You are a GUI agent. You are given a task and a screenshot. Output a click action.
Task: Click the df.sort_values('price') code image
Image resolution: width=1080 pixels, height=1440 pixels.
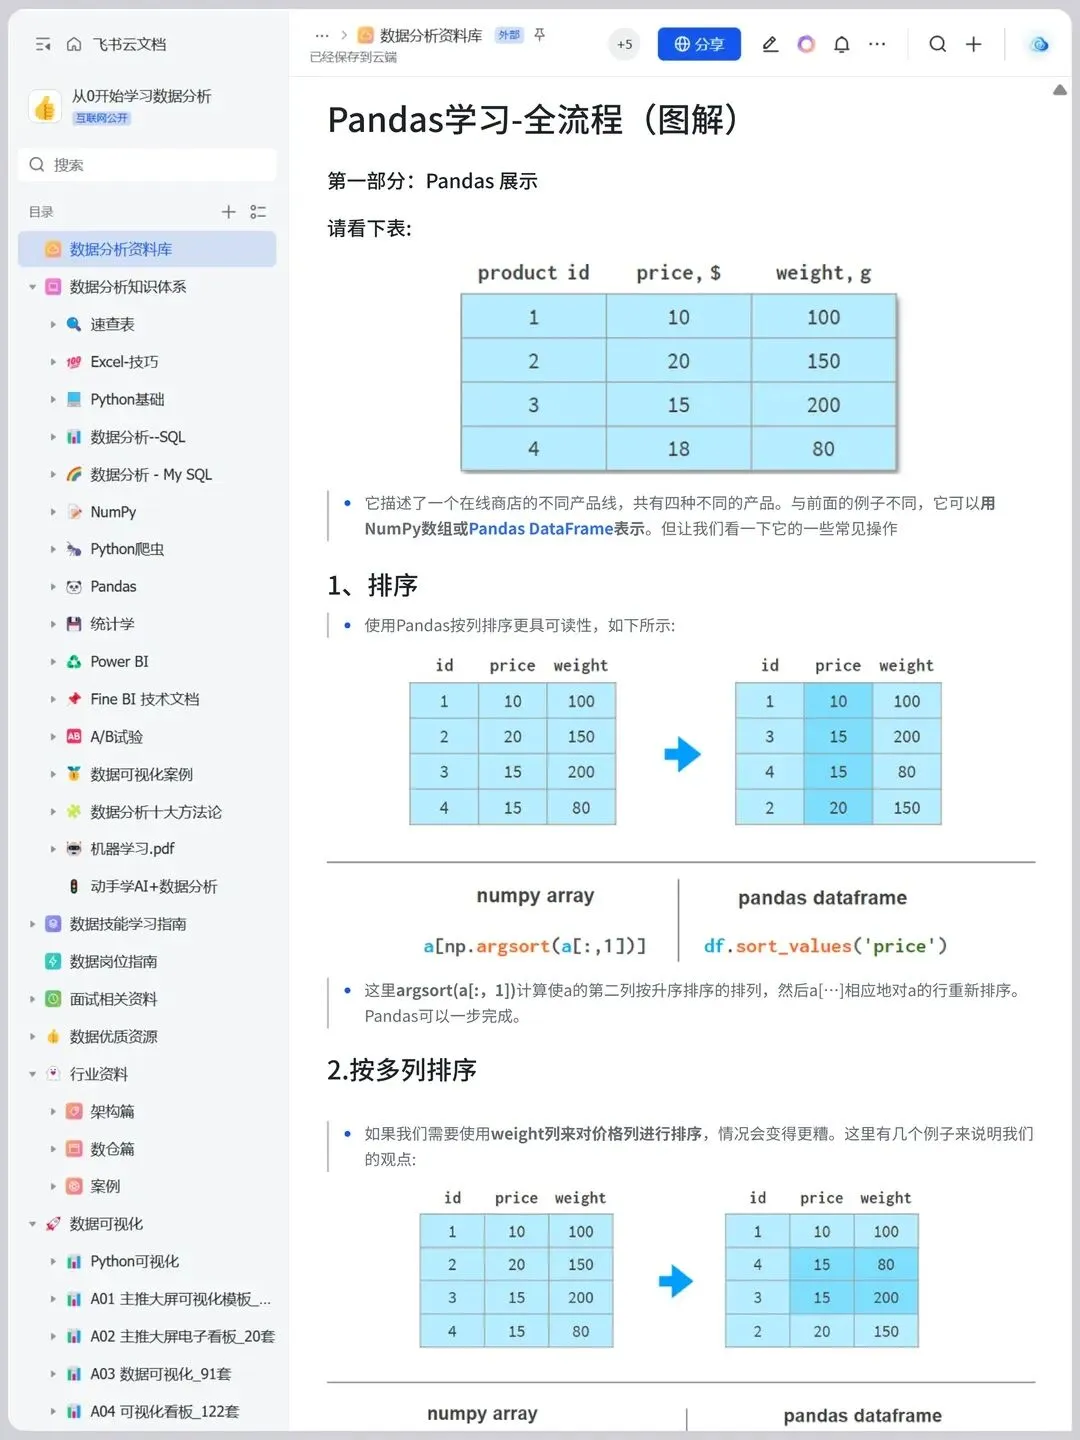(x=825, y=946)
